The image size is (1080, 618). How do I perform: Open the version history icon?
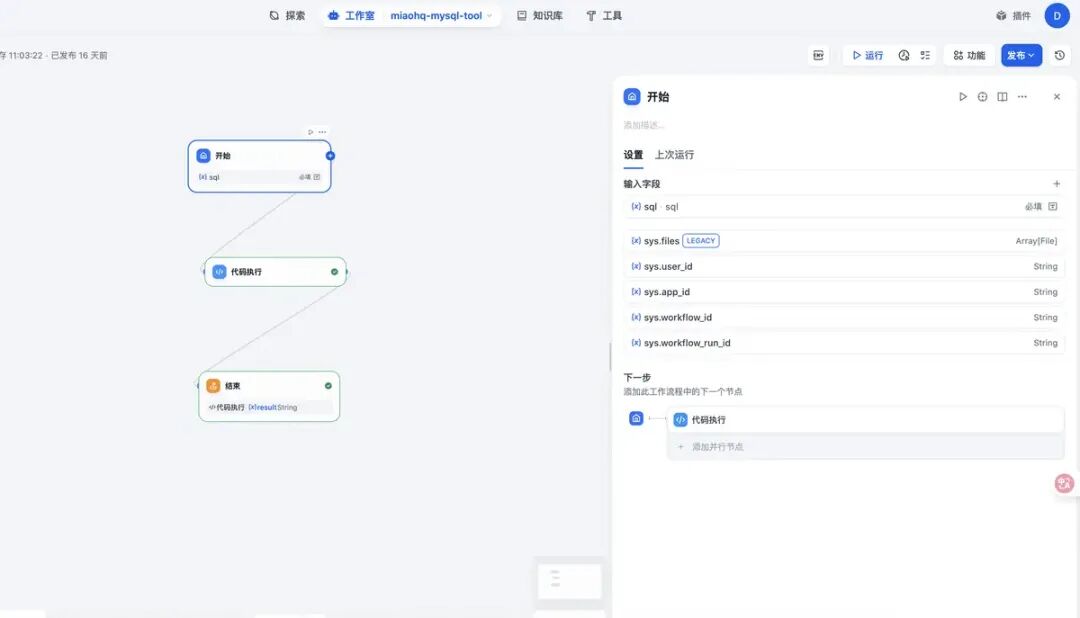1060,55
